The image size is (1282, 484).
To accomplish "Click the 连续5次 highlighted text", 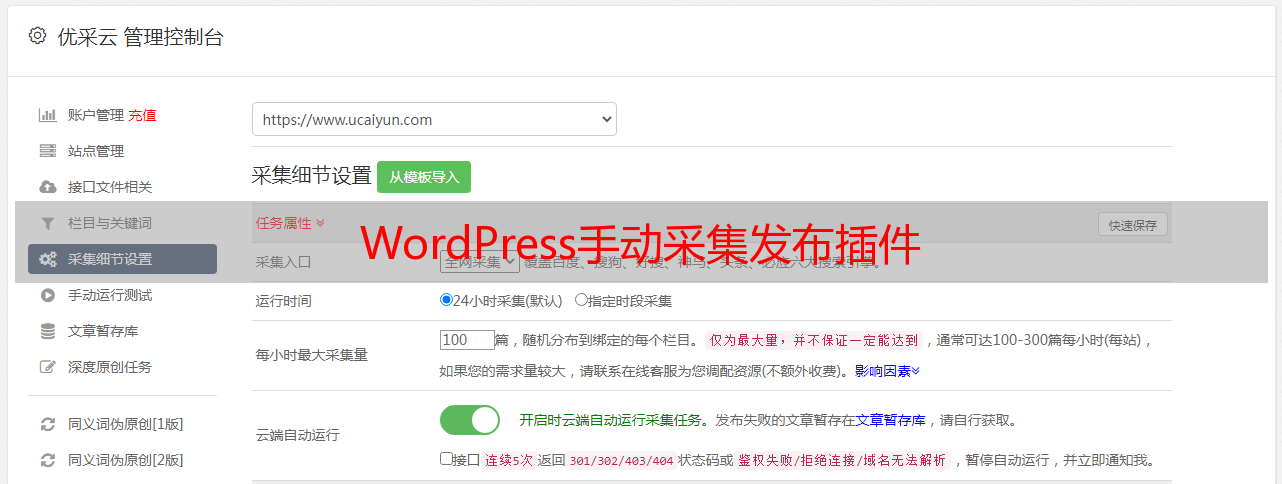I will coord(509,461).
